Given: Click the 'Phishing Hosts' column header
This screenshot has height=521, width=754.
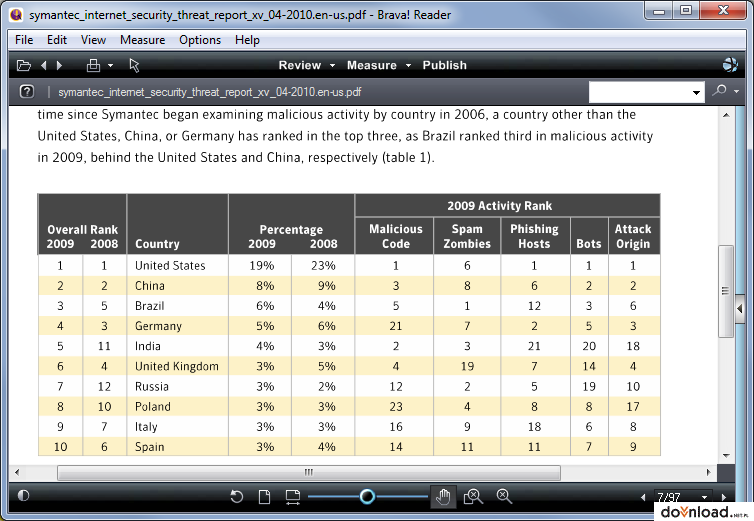Looking at the screenshot, I should pyautogui.click(x=534, y=236).
